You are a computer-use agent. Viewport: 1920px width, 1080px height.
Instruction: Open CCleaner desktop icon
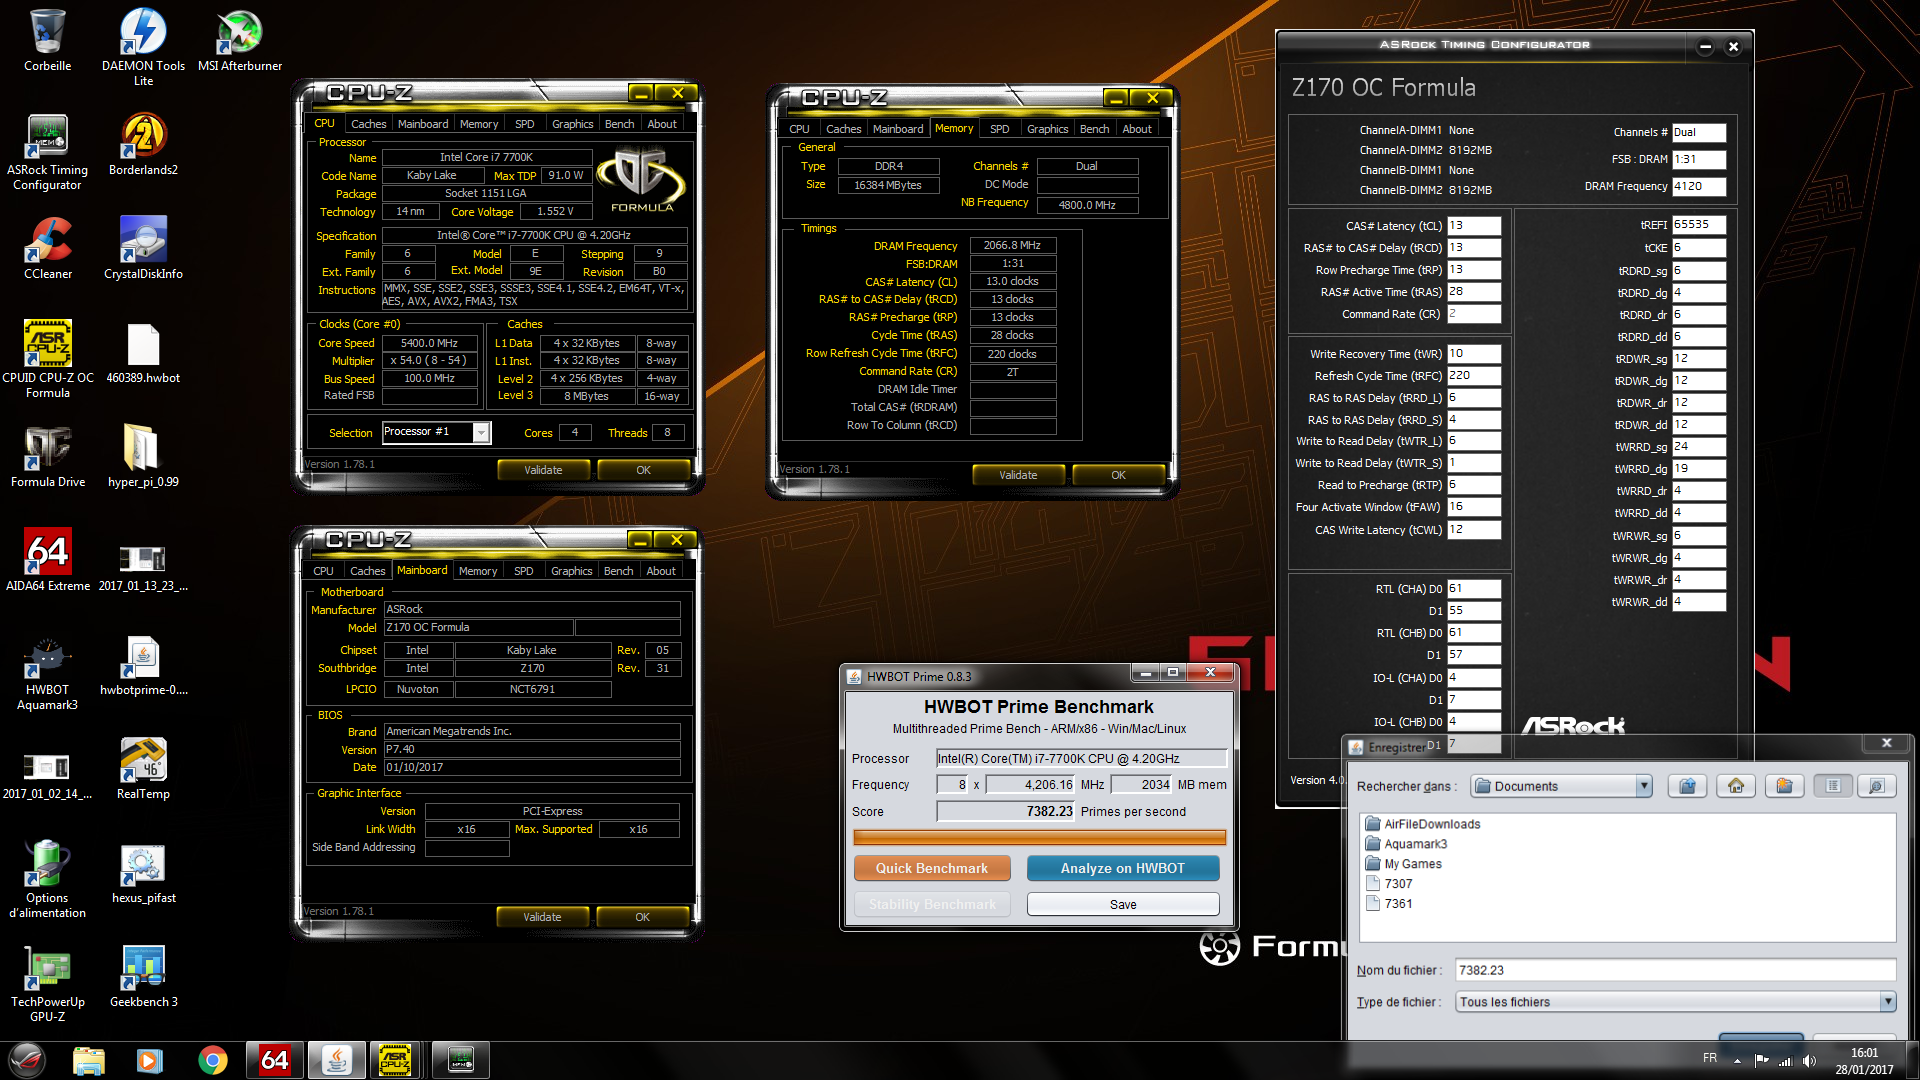47,249
